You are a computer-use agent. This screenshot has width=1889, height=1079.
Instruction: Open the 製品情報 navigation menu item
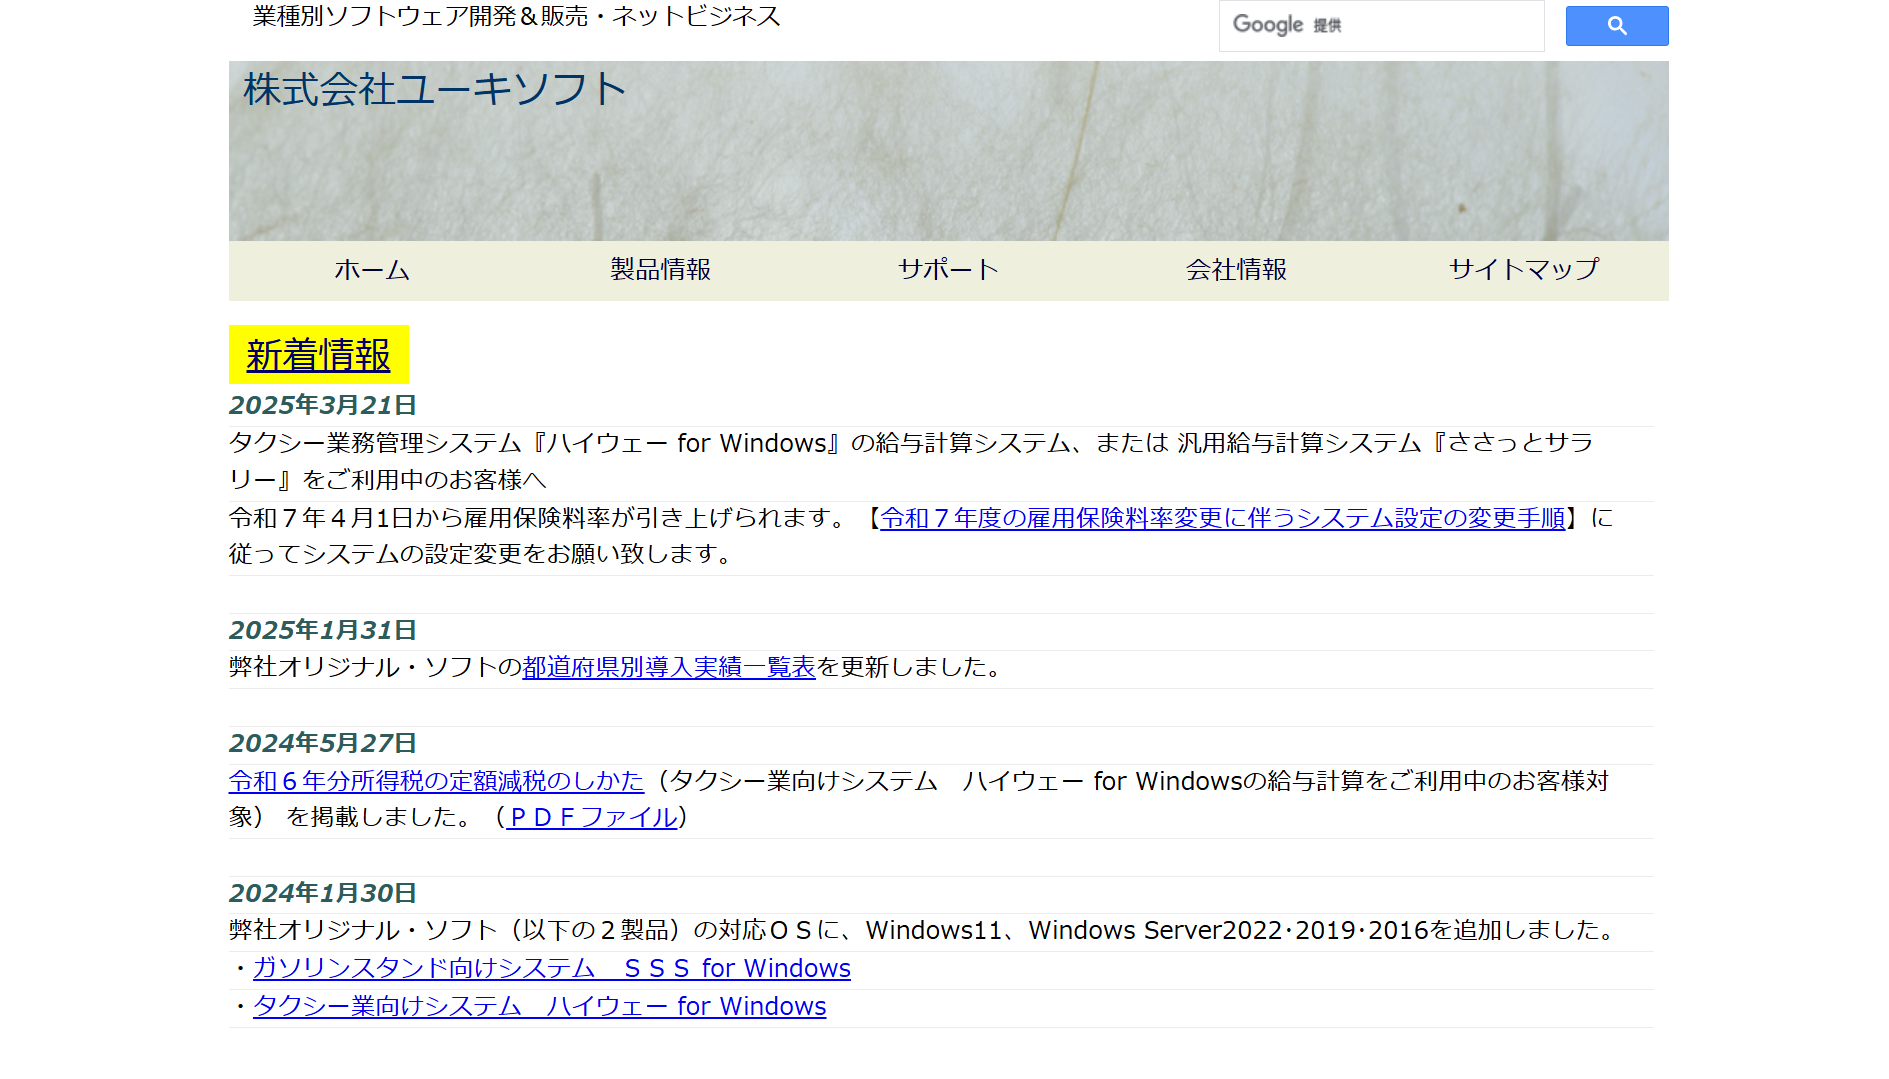[660, 270]
